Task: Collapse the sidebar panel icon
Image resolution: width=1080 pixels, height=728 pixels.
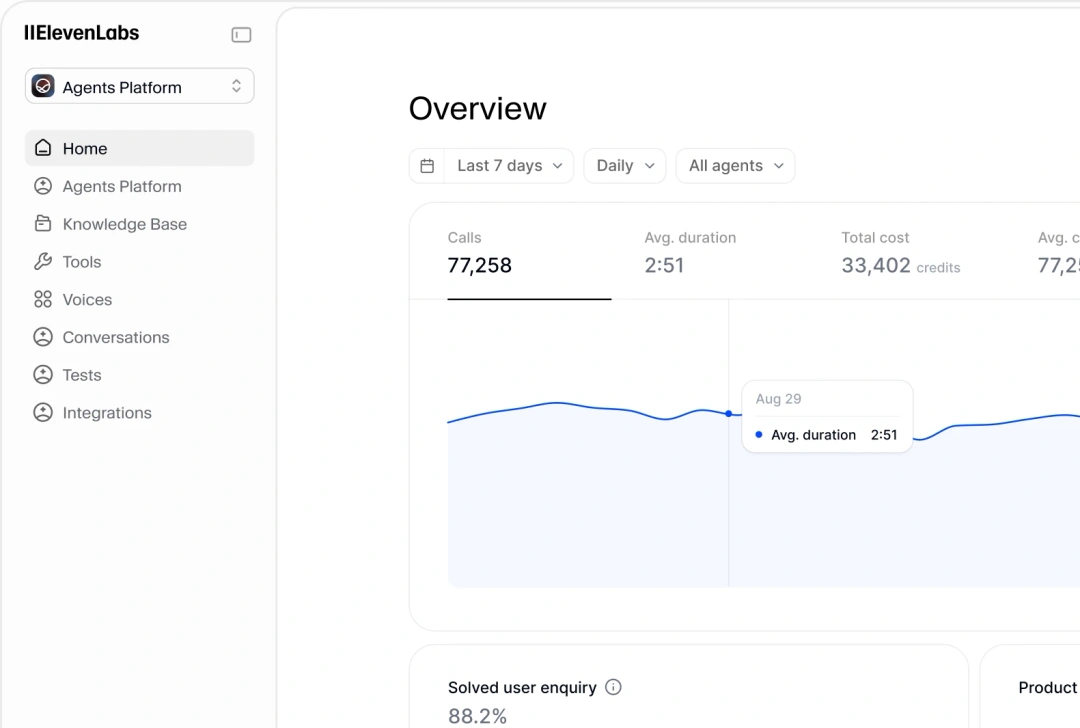Action: (241, 35)
